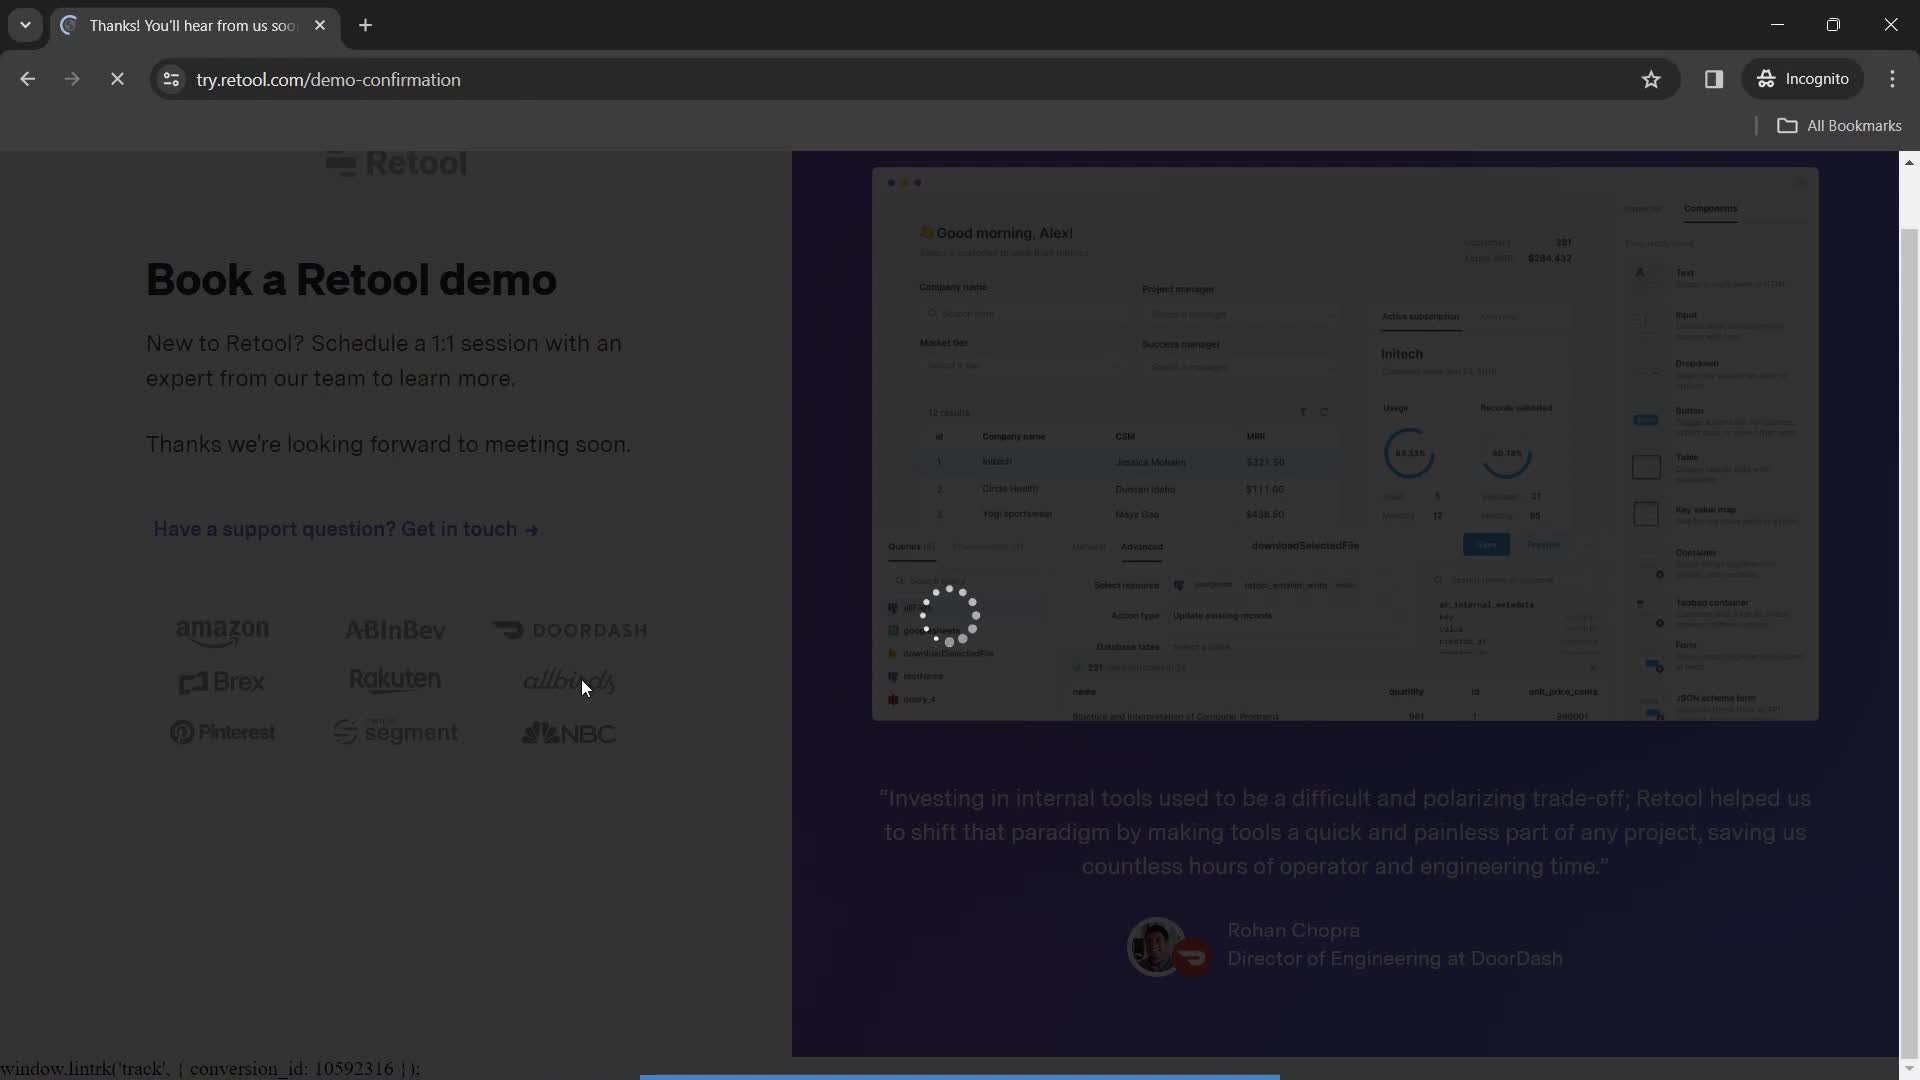The height and width of the screenshot is (1080, 1920).
Task: Click the Incognito indicator
Action: [x=1803, y=79]
